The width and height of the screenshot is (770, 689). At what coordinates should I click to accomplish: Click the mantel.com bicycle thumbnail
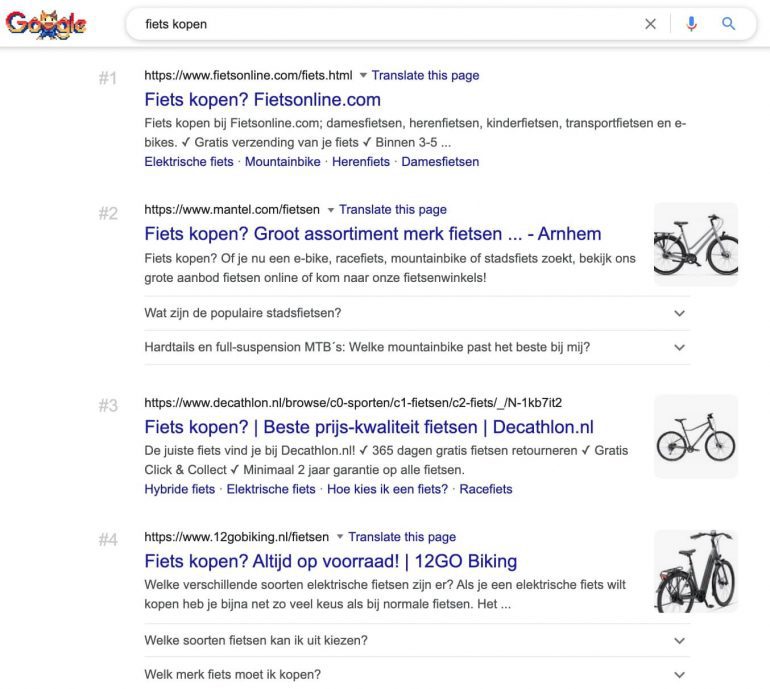[x=695, y=244]
